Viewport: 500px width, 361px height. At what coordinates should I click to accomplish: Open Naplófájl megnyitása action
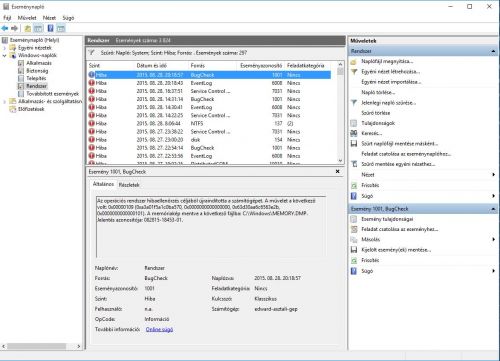(387, 61)
